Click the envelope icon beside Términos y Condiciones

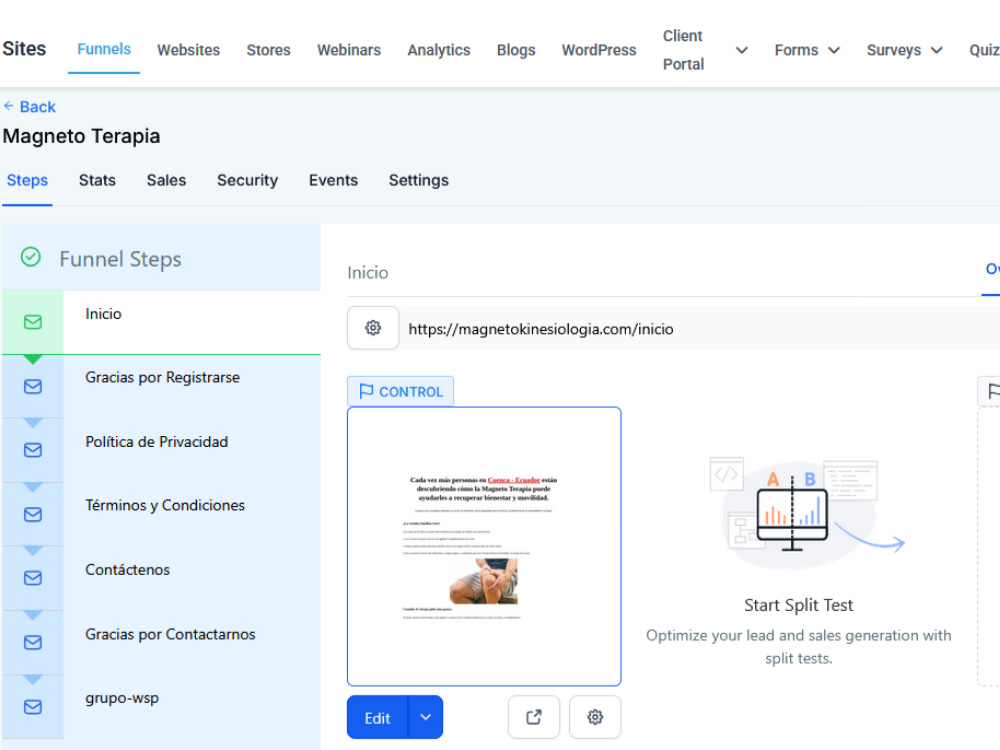tap(33, 515)
